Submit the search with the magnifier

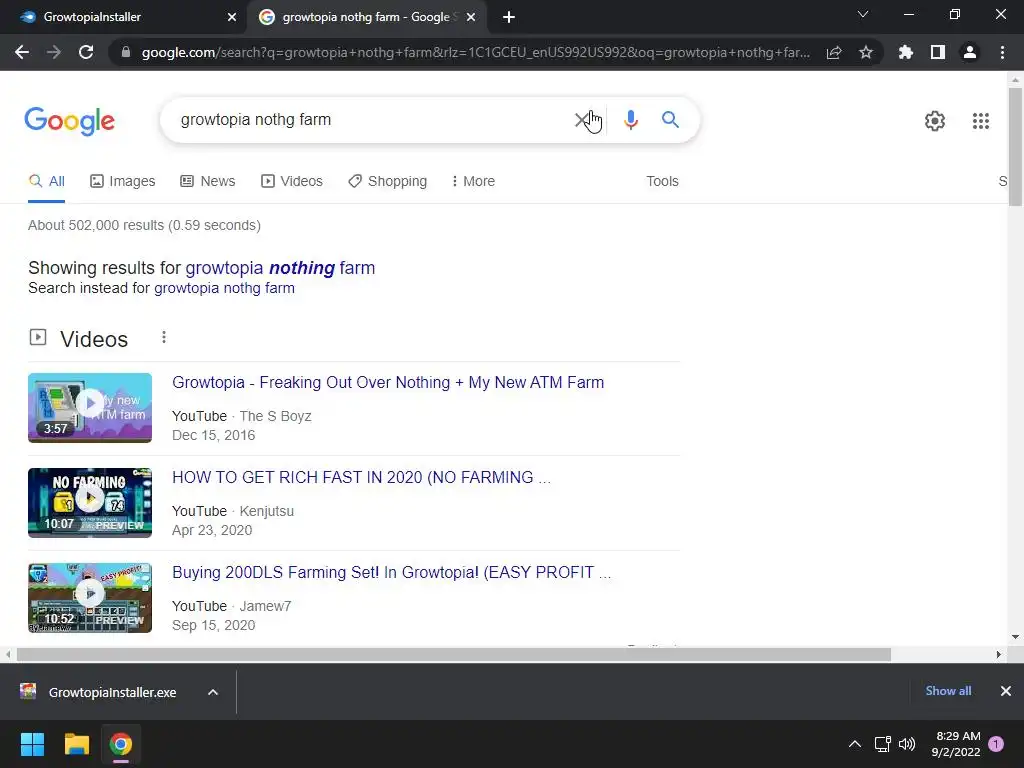[x=670, y=120]
